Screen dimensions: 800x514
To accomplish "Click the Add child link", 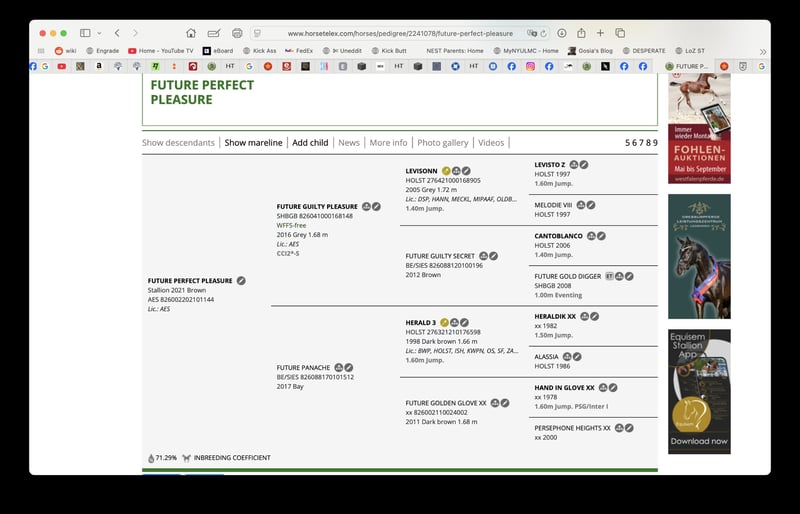I will pyautogui.click(x=310, y=143).
